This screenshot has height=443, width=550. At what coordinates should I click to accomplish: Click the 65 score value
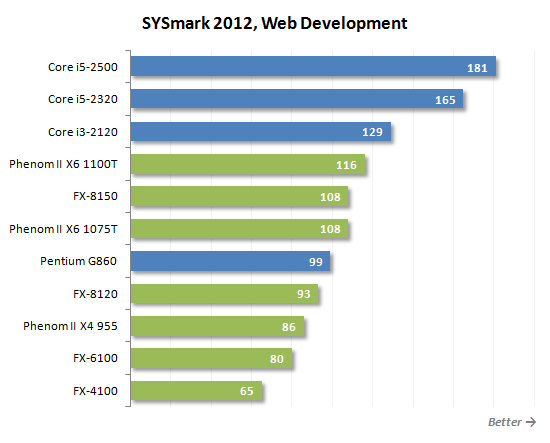pos(247,391)
